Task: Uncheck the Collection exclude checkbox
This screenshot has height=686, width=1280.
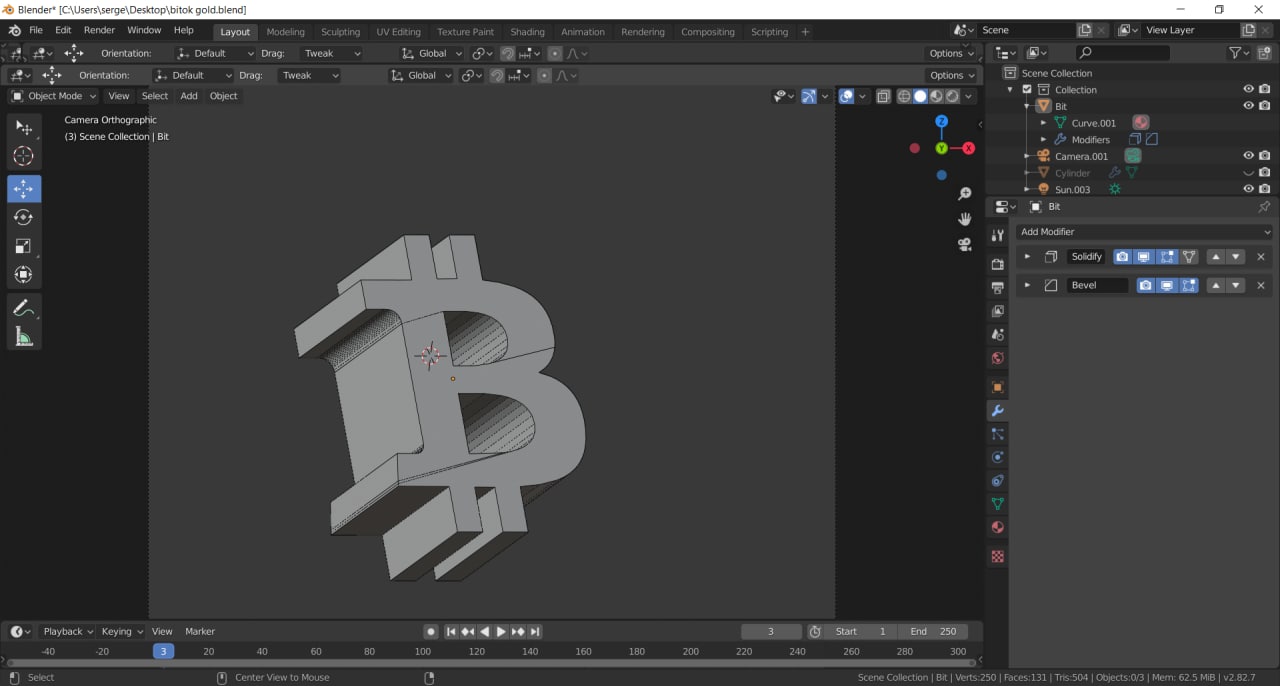Action: click(1027, 90)
